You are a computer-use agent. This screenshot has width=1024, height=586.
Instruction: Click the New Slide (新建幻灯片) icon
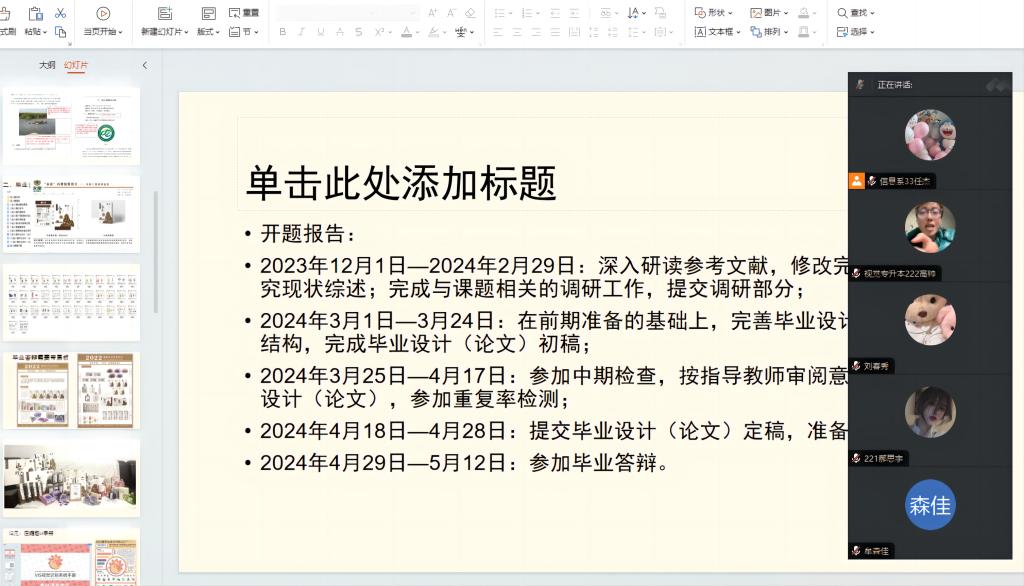(x=165, y=14)
